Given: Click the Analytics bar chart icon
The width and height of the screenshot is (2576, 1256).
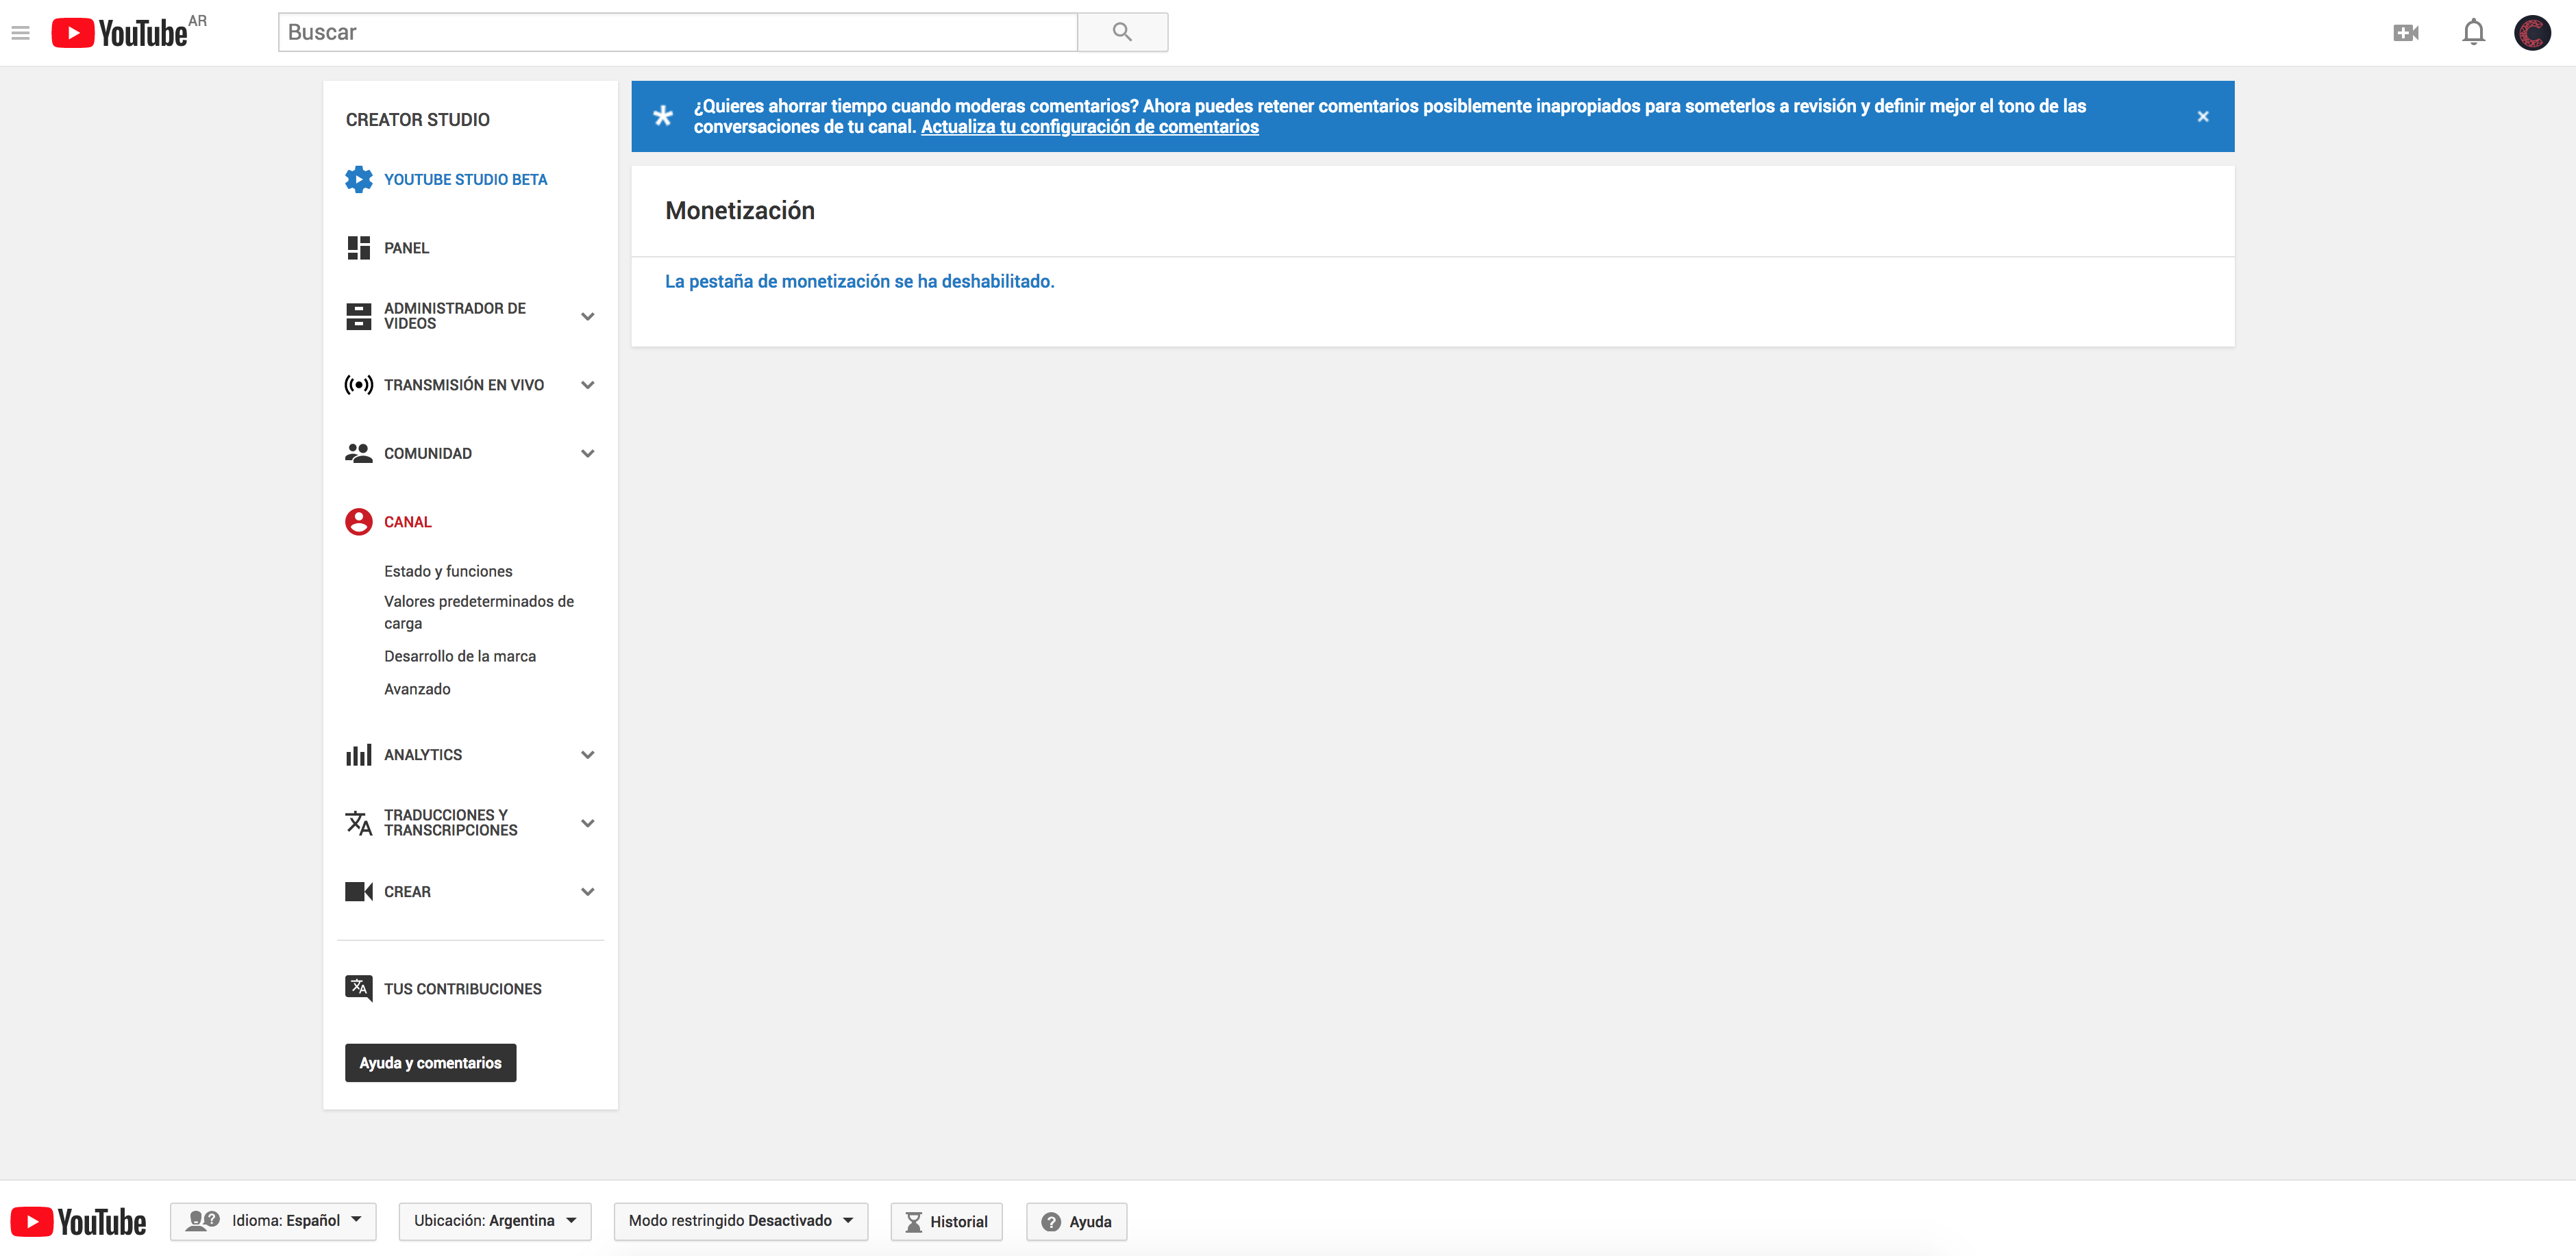Looking at the screenshot, I should coord(358,755).
